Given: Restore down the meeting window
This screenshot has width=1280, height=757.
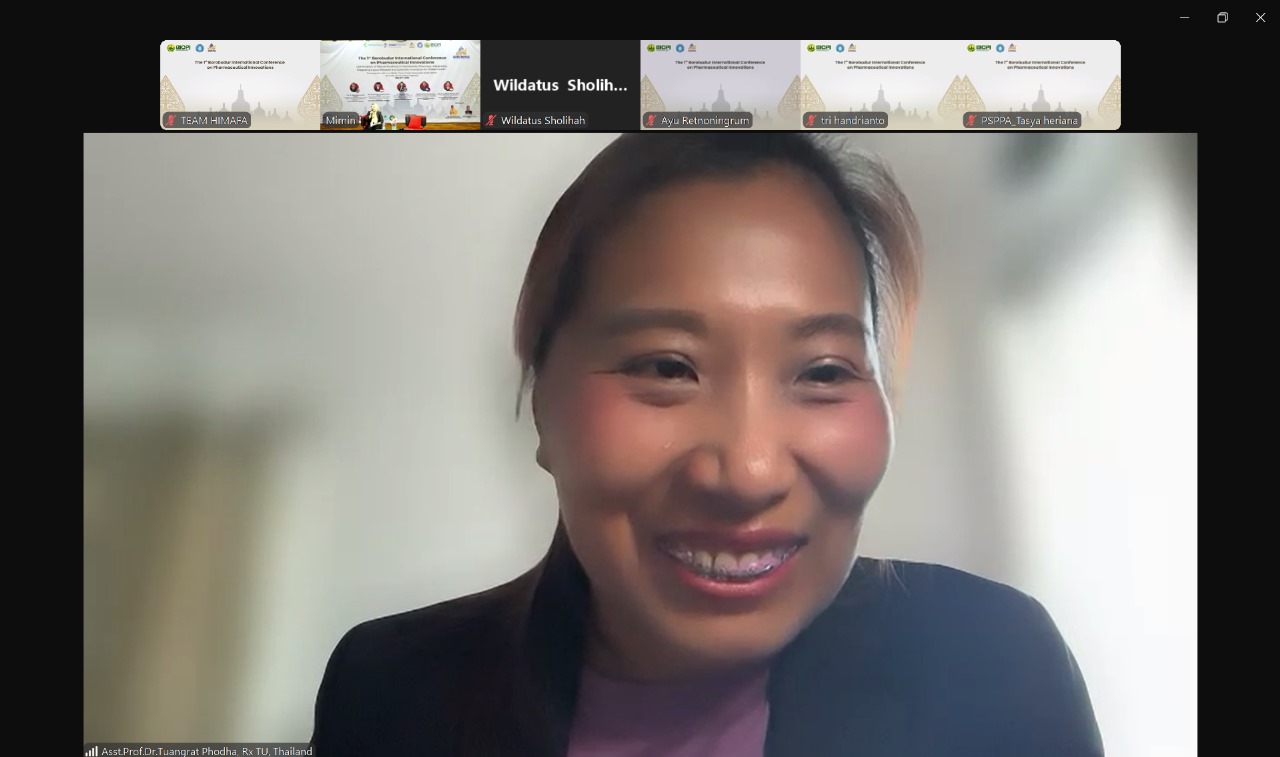Looking at the screenshot, I should coord(1222,17).
